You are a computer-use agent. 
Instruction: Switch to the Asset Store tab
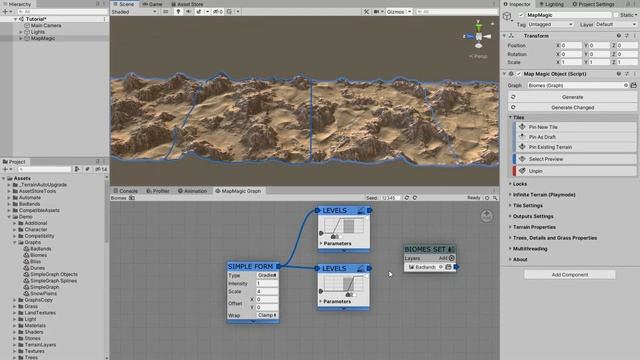187,4
